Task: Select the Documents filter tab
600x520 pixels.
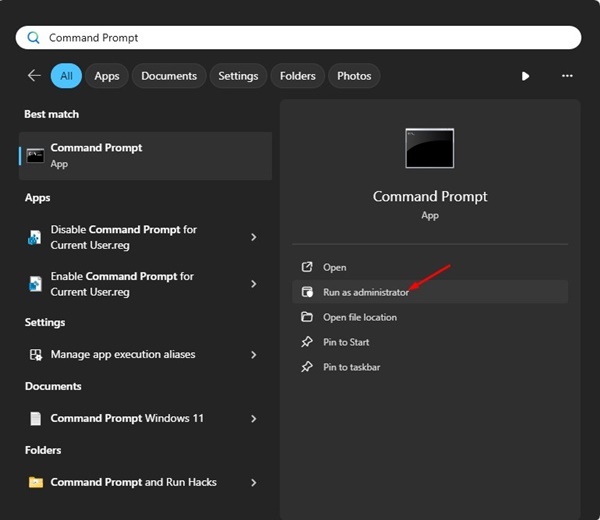Action: pos(169,76)
